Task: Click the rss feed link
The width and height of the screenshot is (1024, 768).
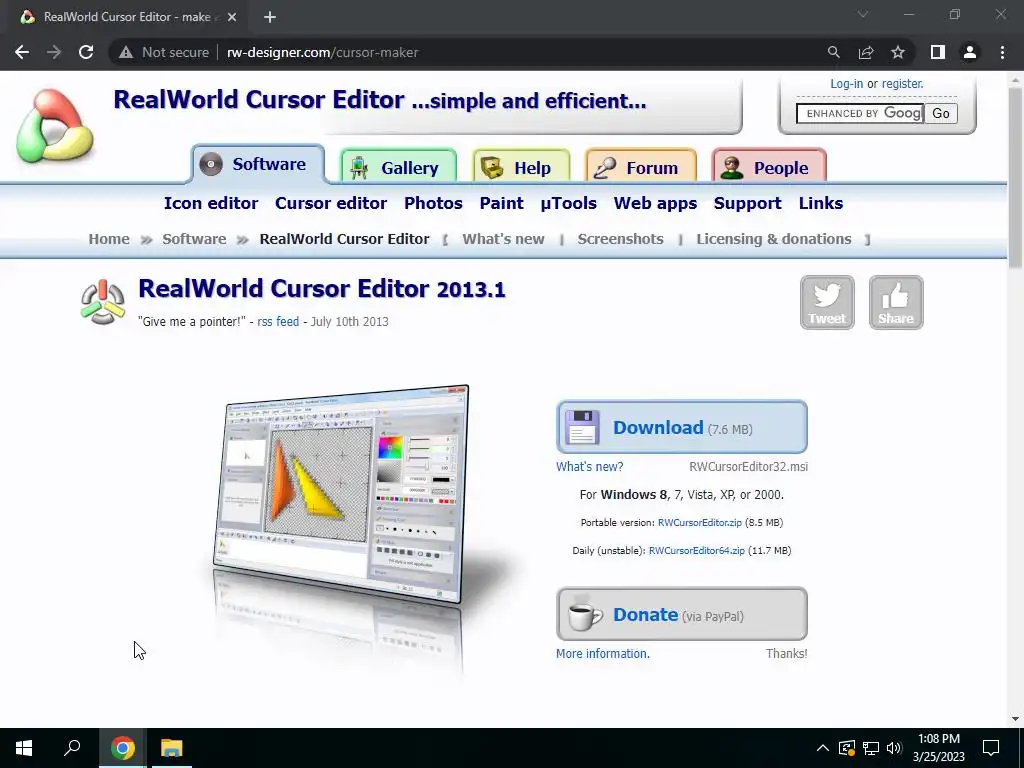Action: tap(278, 321)
